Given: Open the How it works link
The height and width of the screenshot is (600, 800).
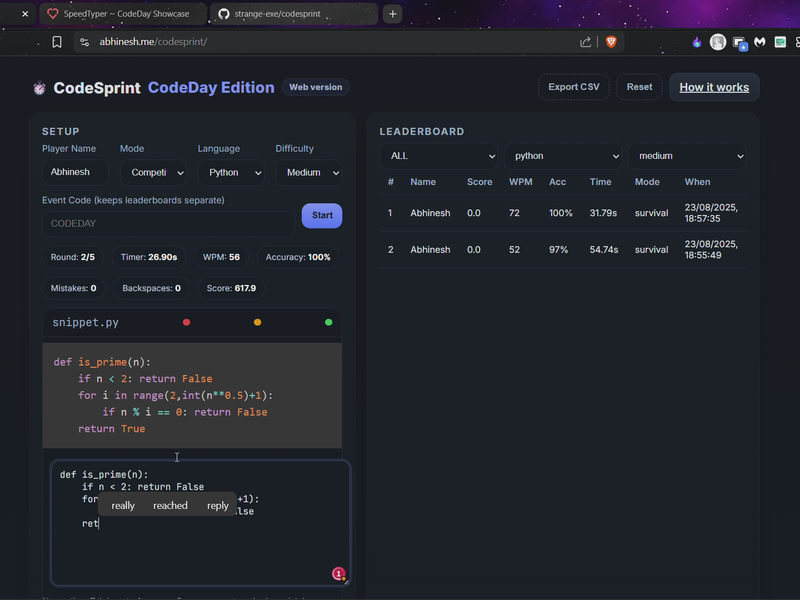Looking at the screenshot, I should [x=714, y=87].
